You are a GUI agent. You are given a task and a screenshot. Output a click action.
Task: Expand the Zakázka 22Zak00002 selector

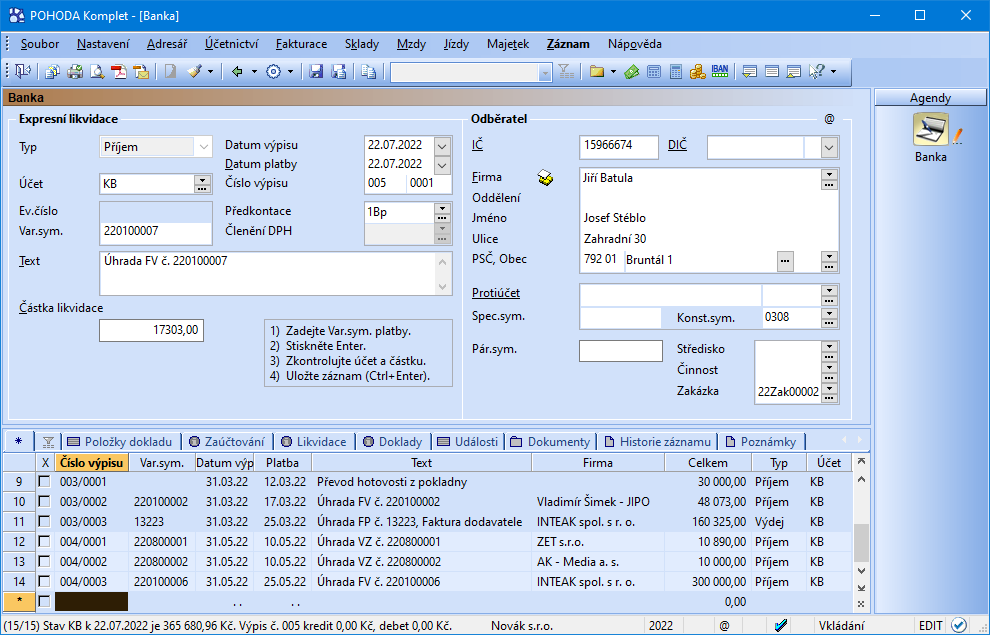pos(830,392)
